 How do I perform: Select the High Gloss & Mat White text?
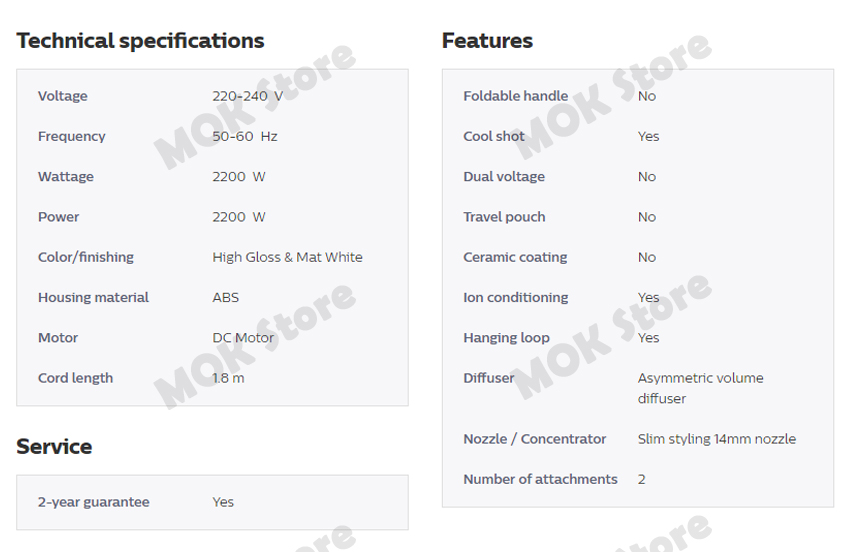[287, 257]
